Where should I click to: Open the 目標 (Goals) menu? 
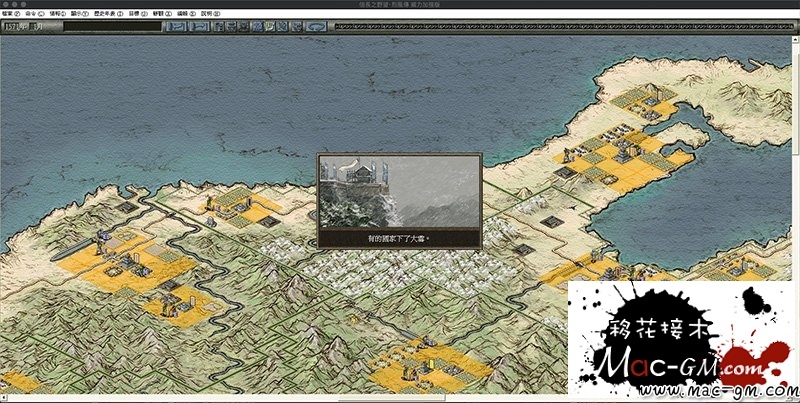point(138,13)
